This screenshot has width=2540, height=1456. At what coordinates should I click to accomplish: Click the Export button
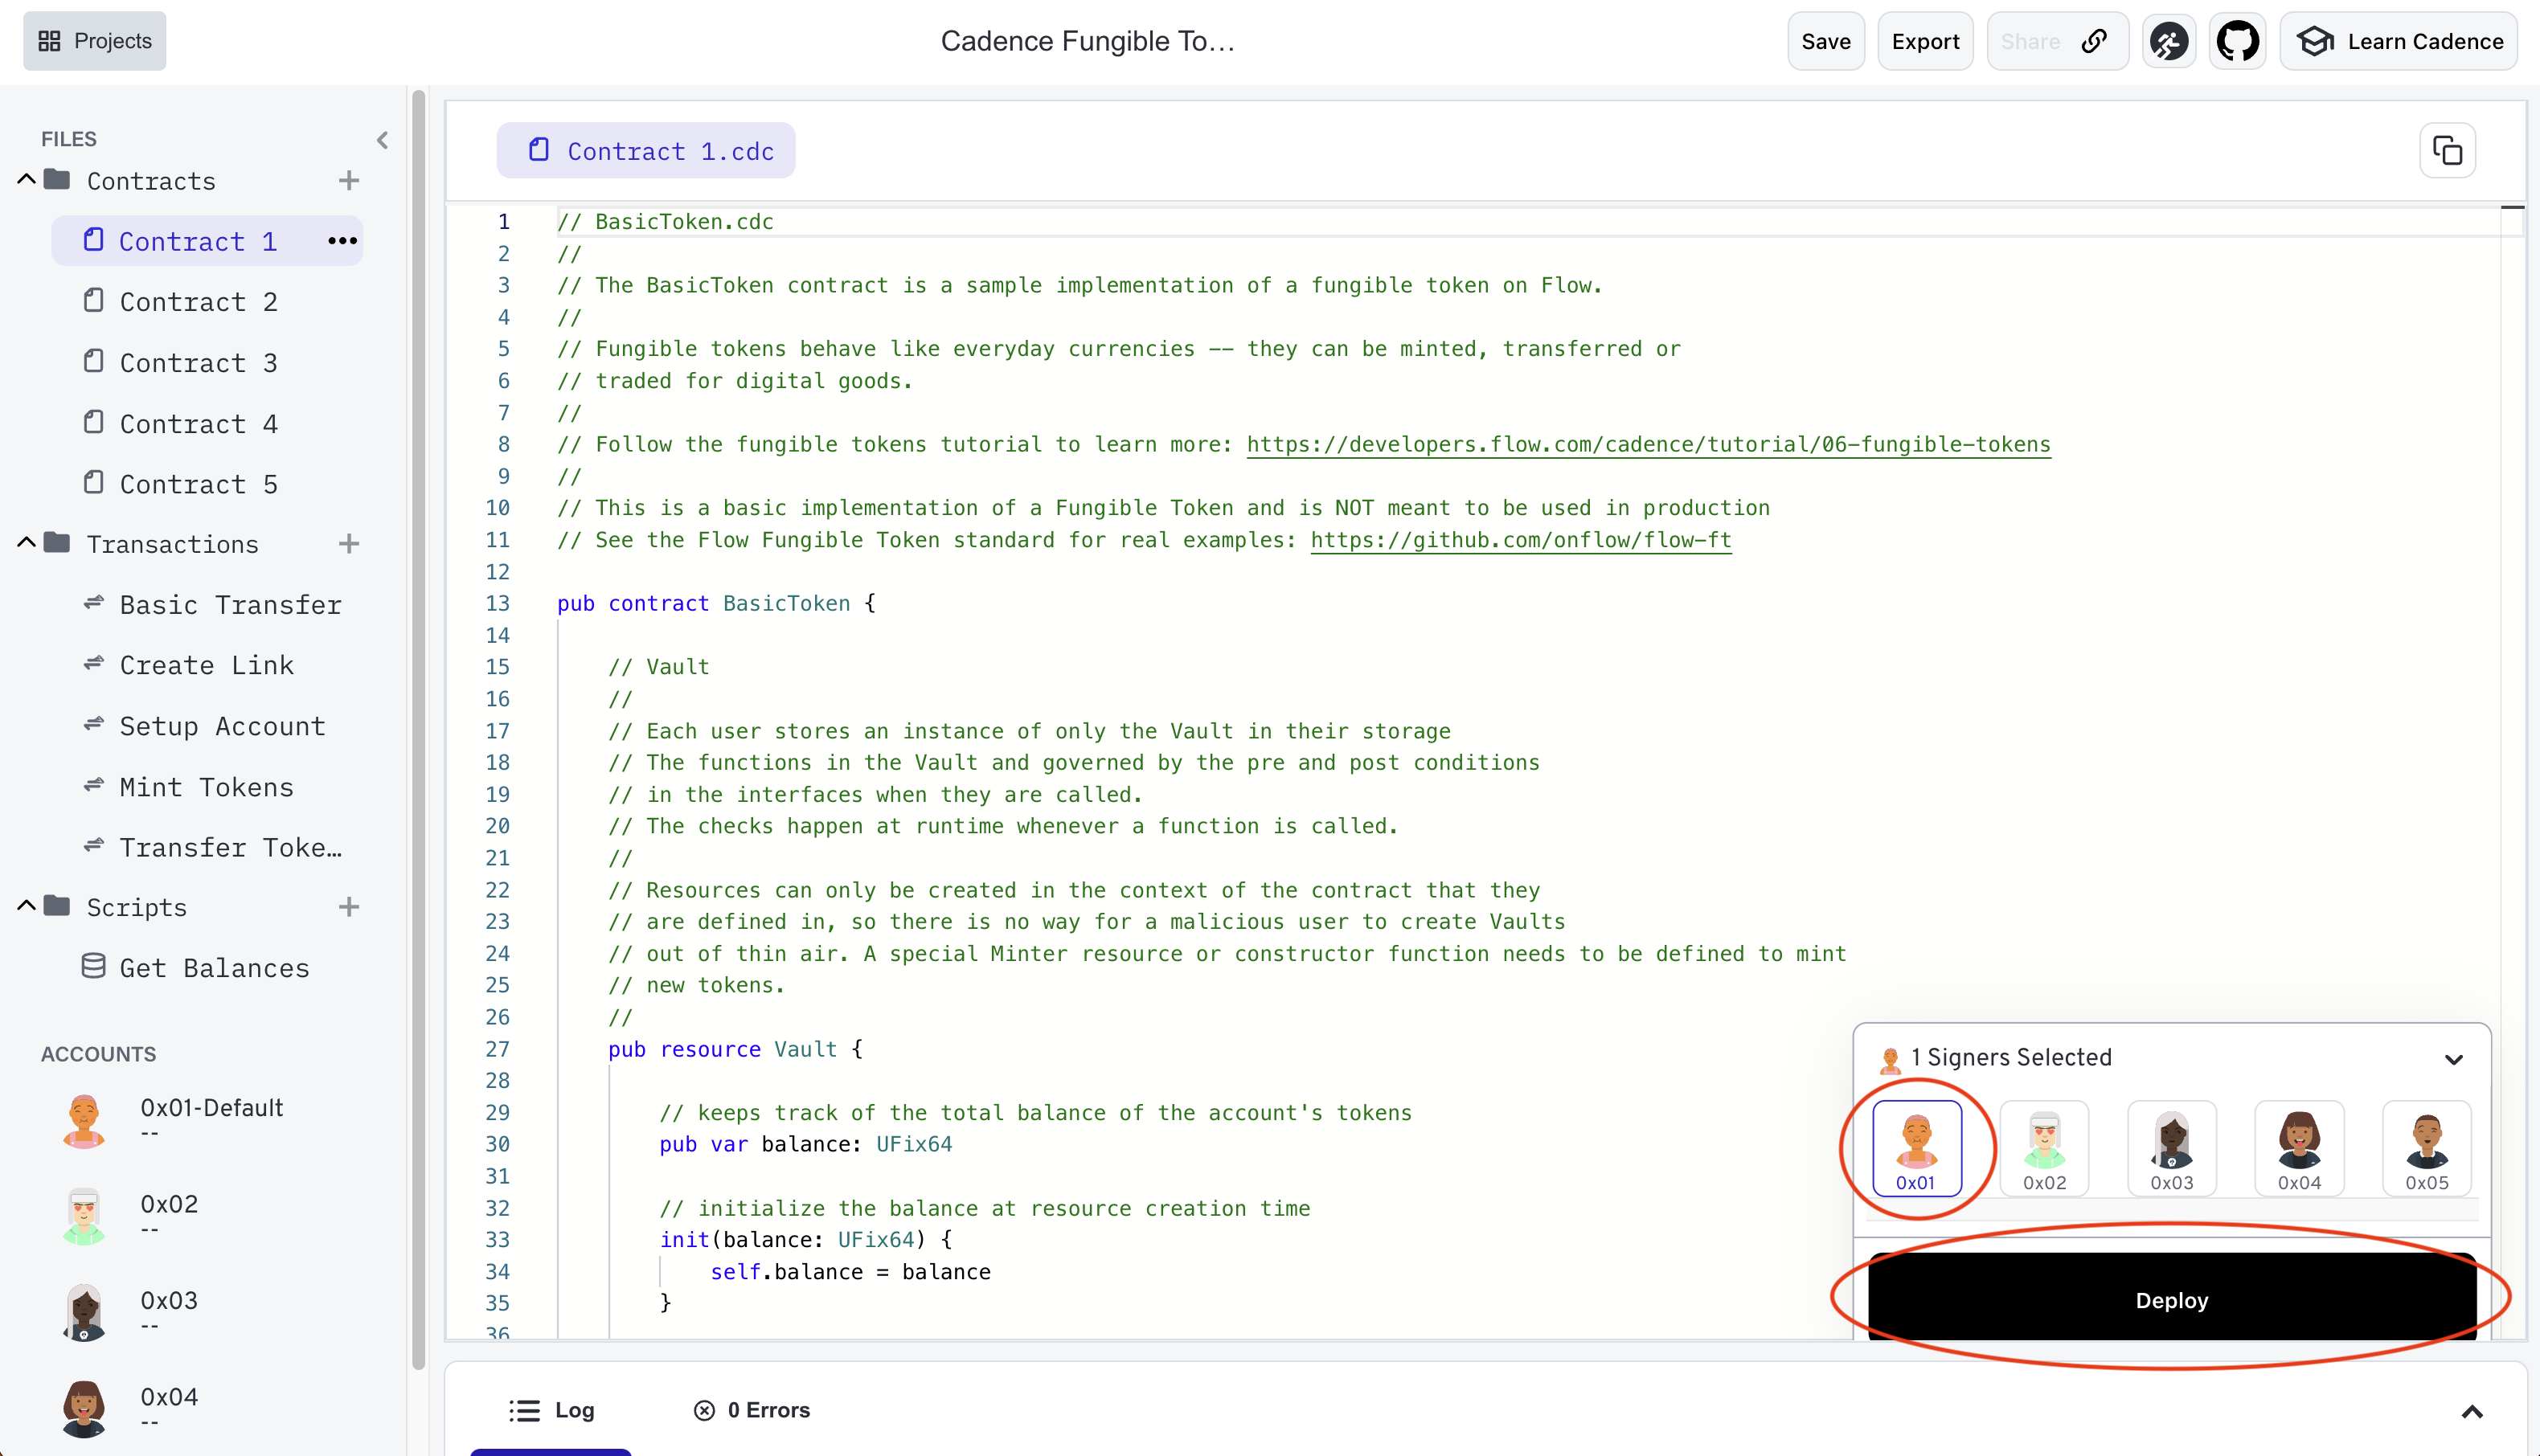pos(1926,40)
